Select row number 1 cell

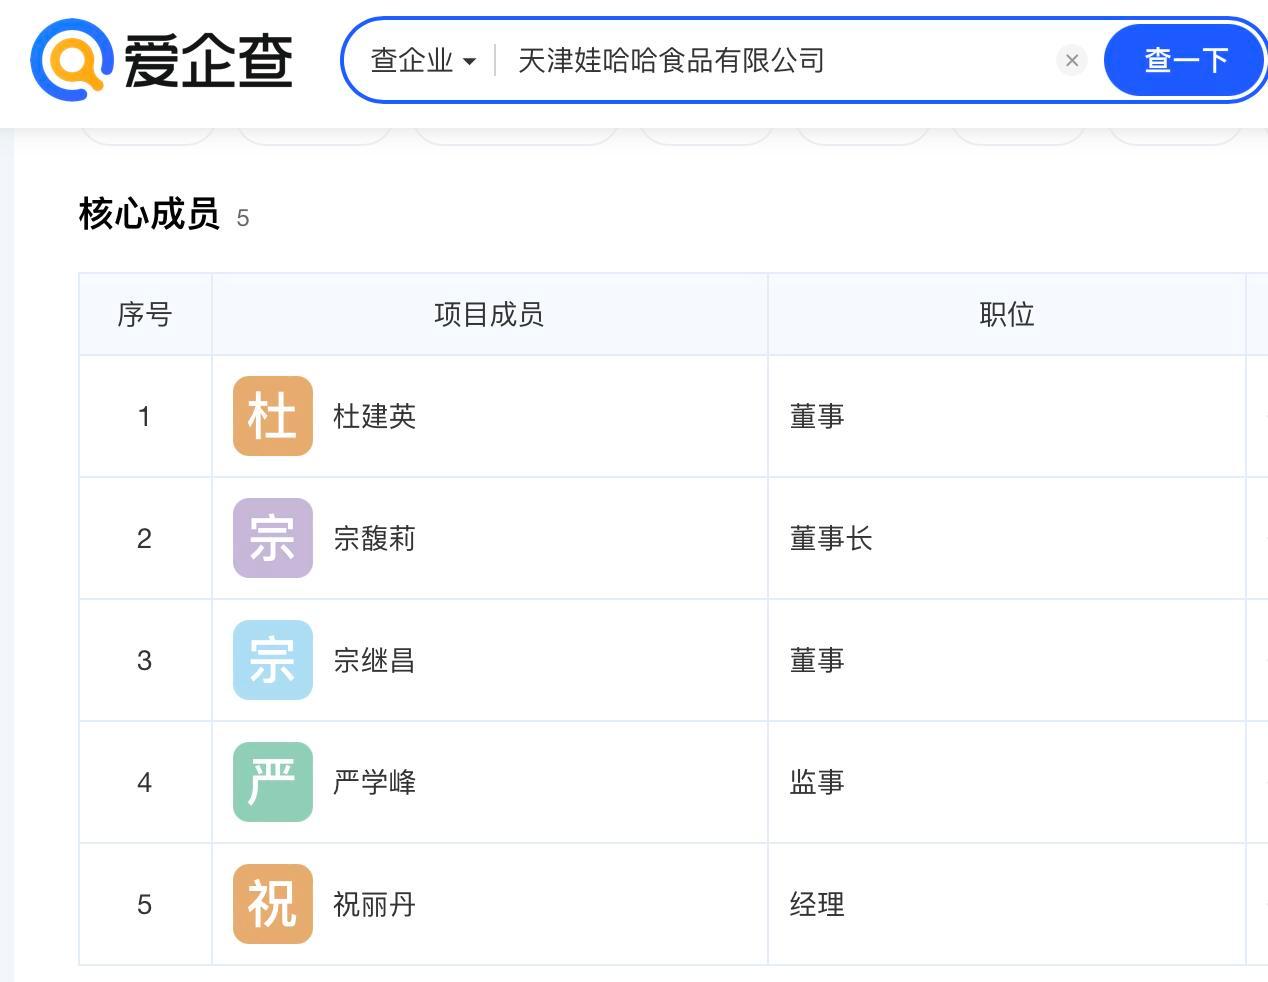click(145, 416)
